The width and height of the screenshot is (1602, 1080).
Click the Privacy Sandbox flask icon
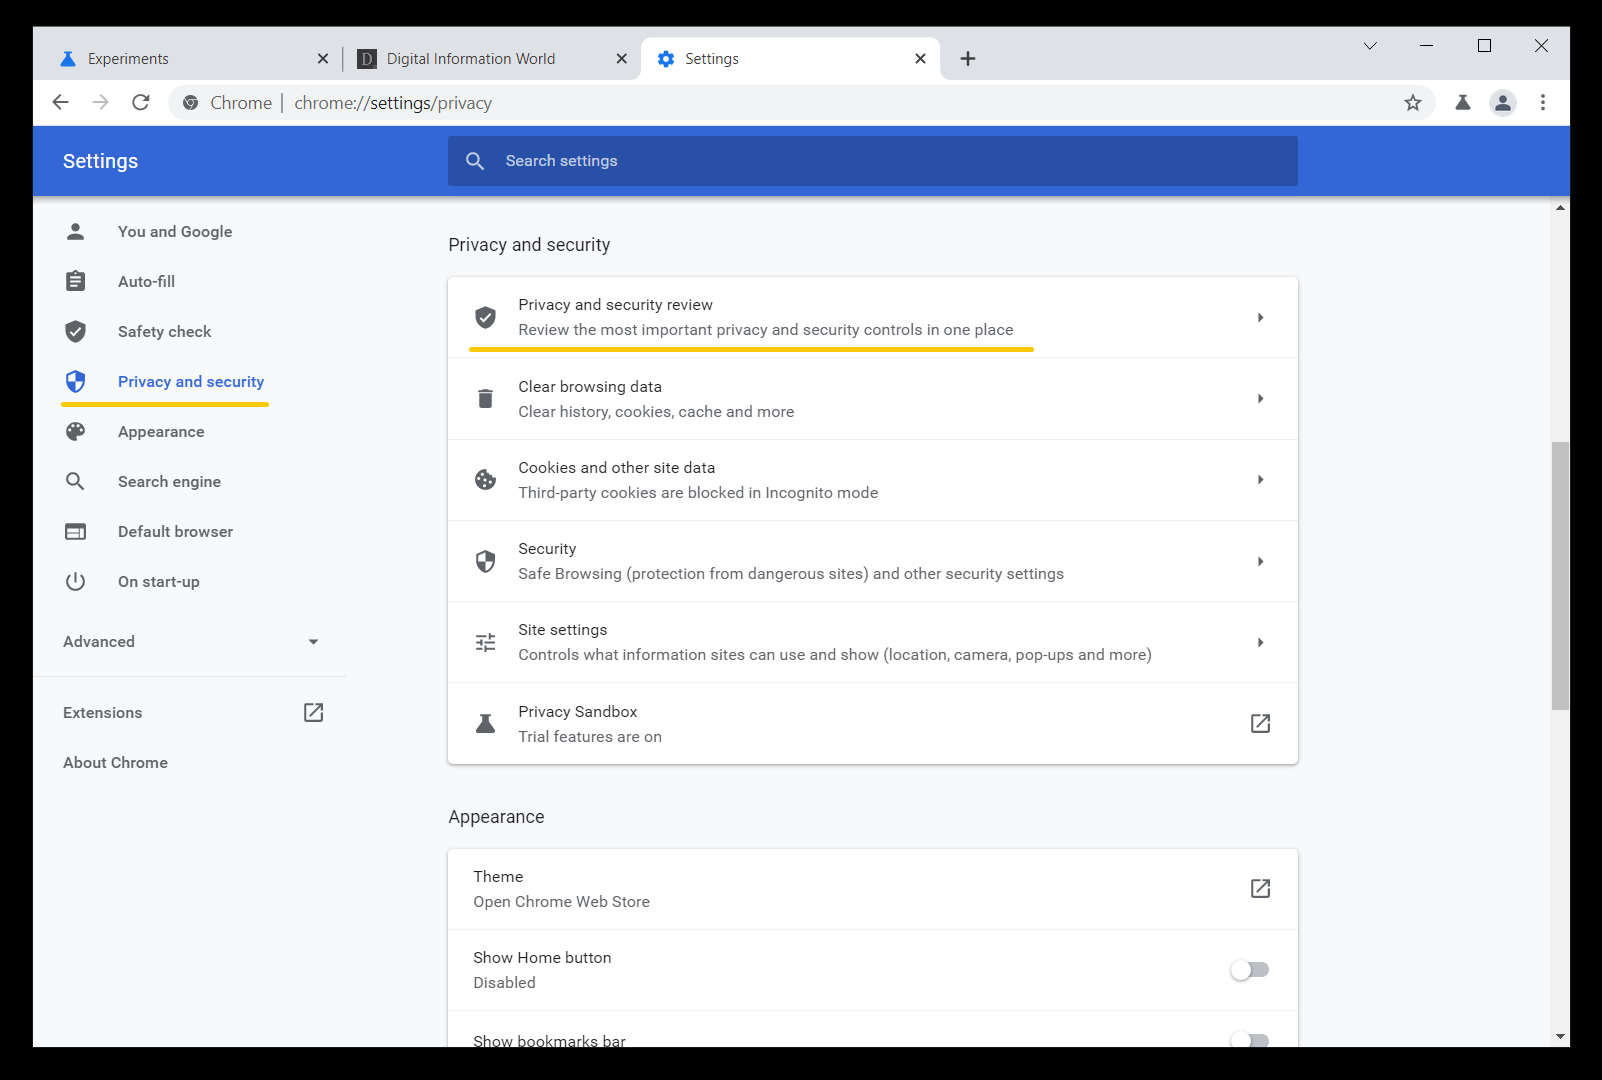tap(485, 723)
